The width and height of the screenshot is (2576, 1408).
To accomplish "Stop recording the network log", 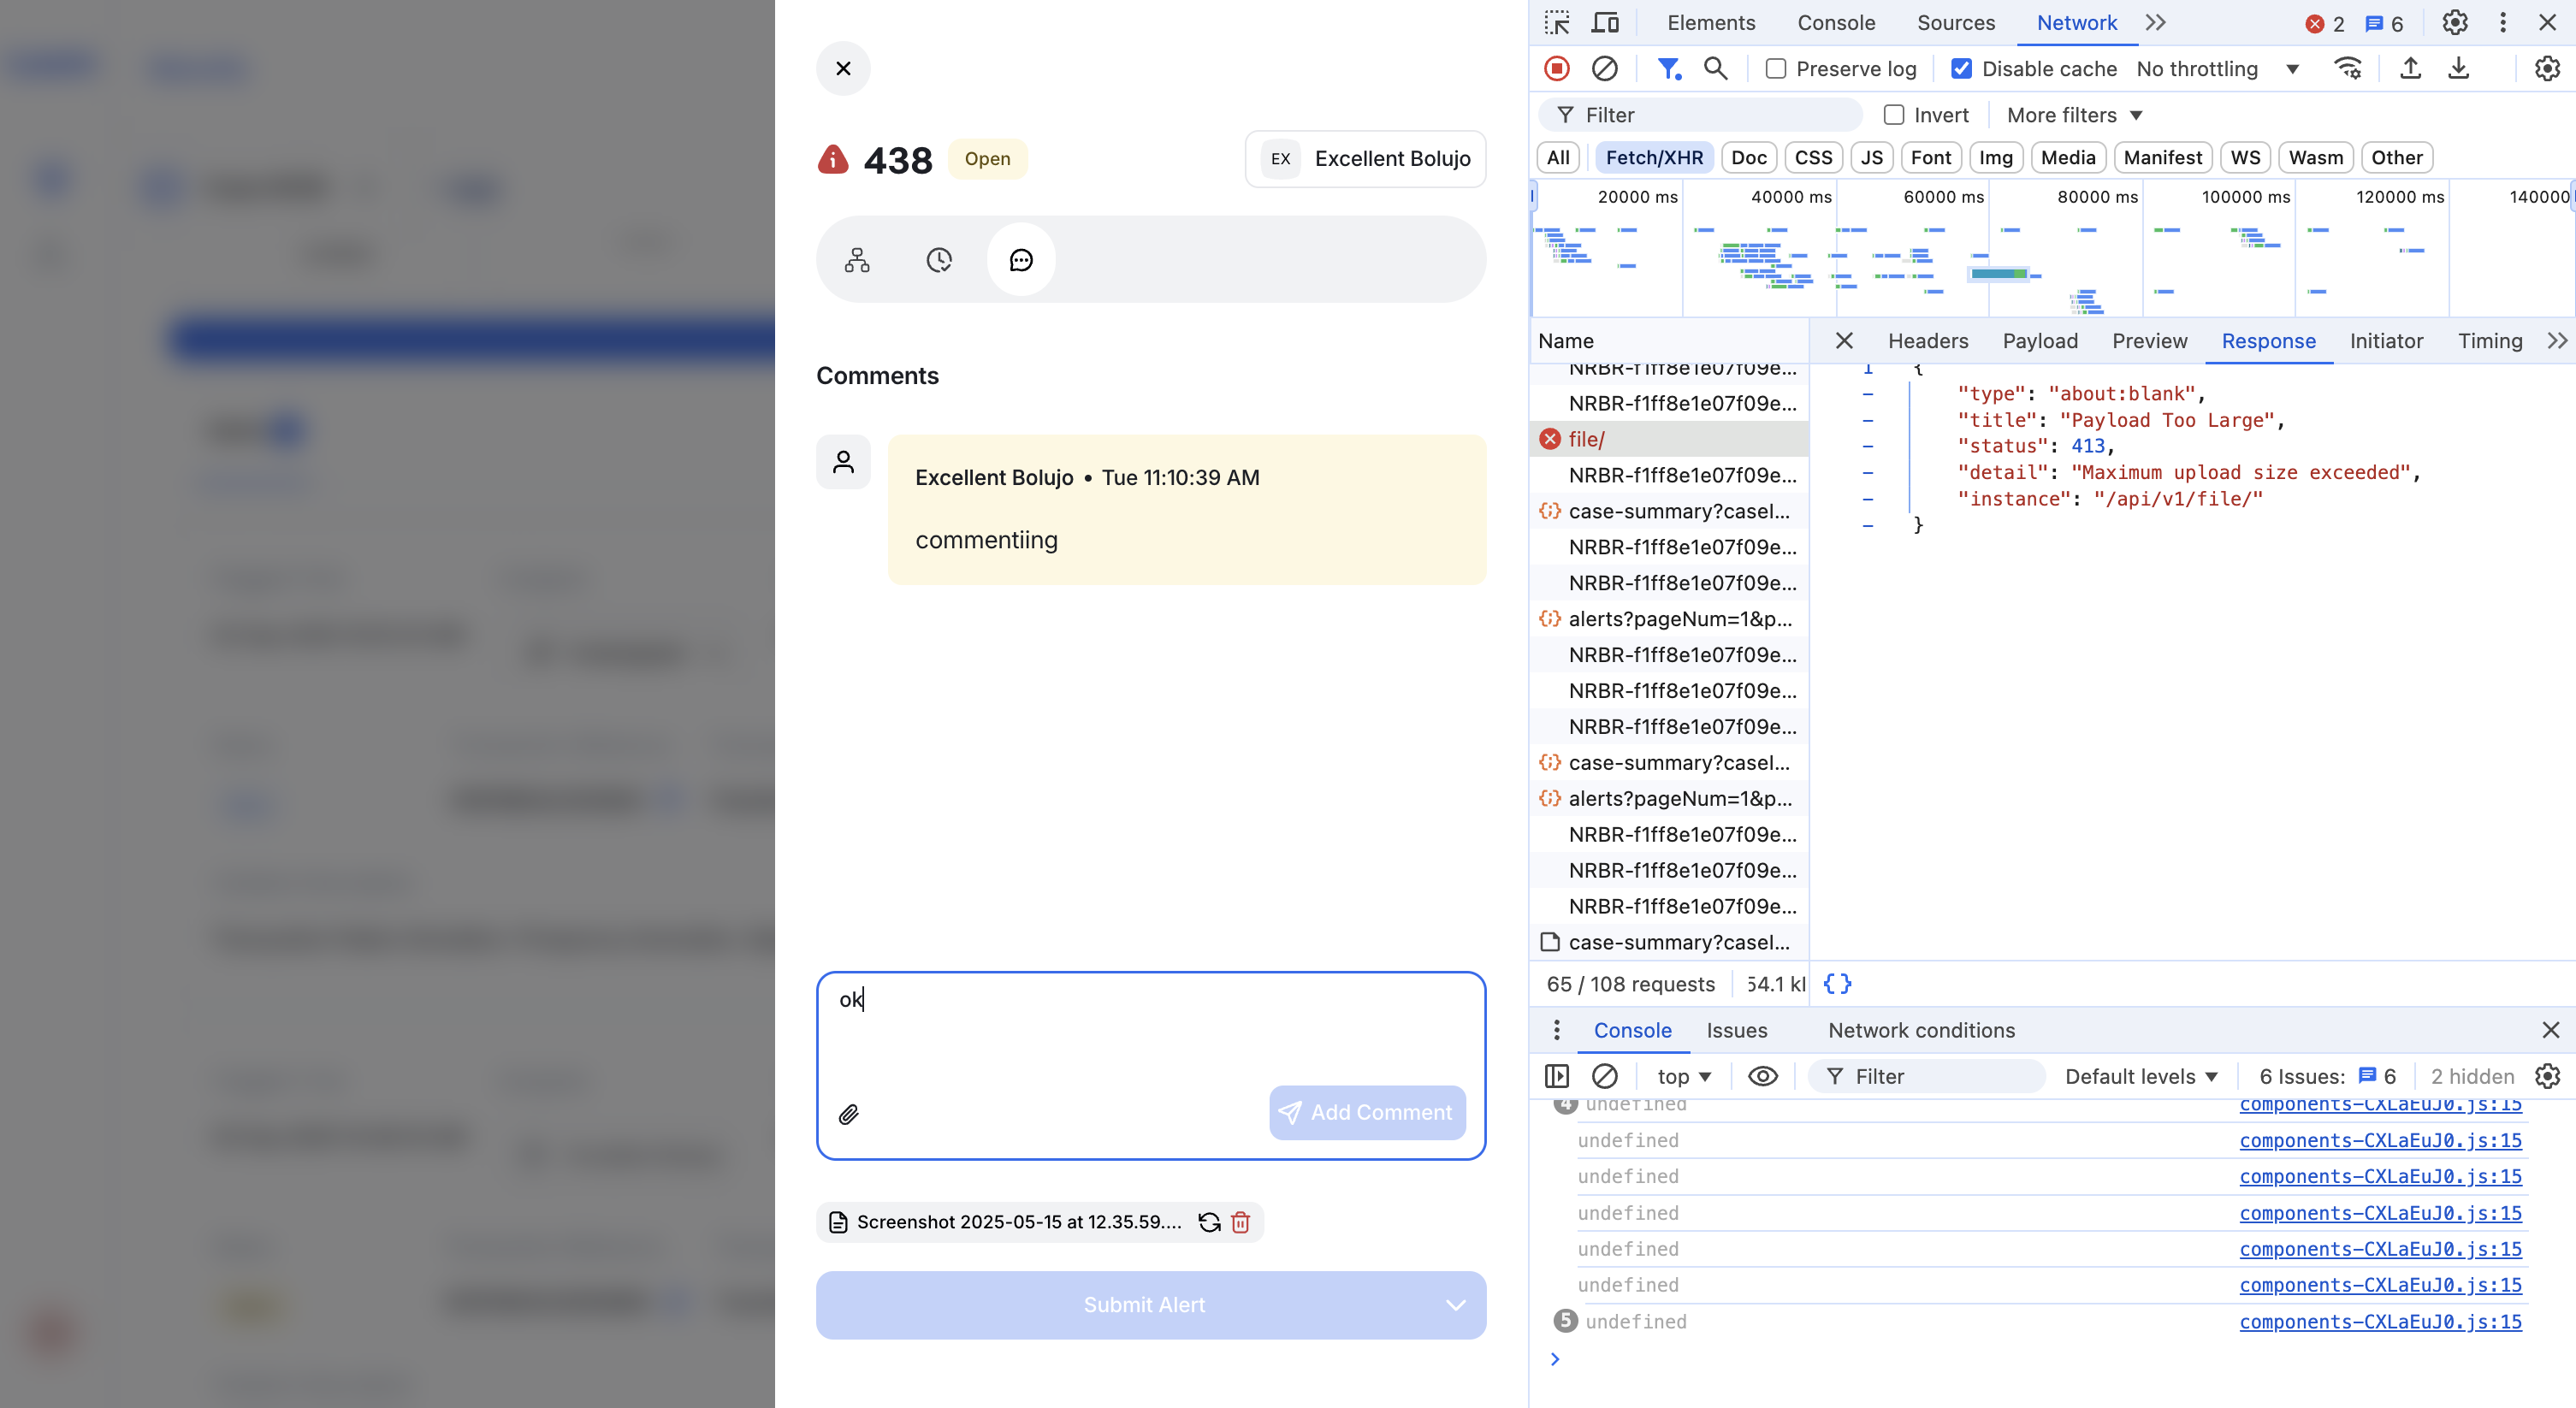I will [x=1557, y=68].
